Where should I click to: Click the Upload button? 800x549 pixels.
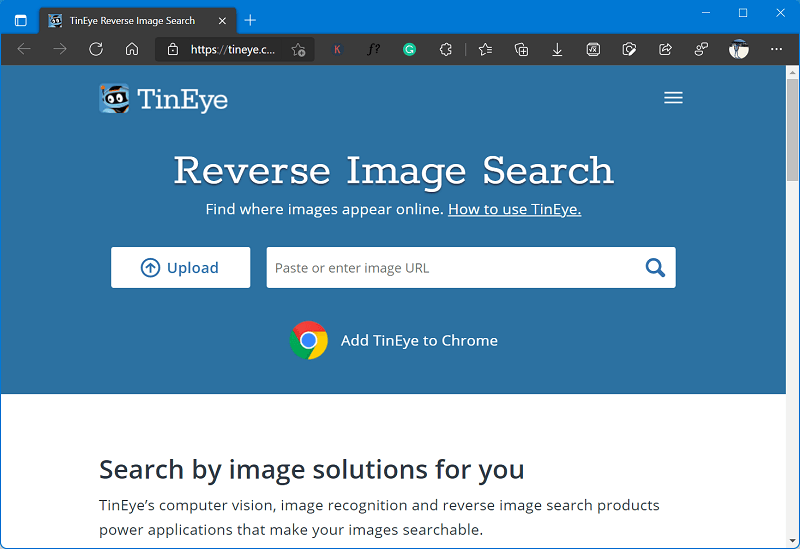coord(181,267)
